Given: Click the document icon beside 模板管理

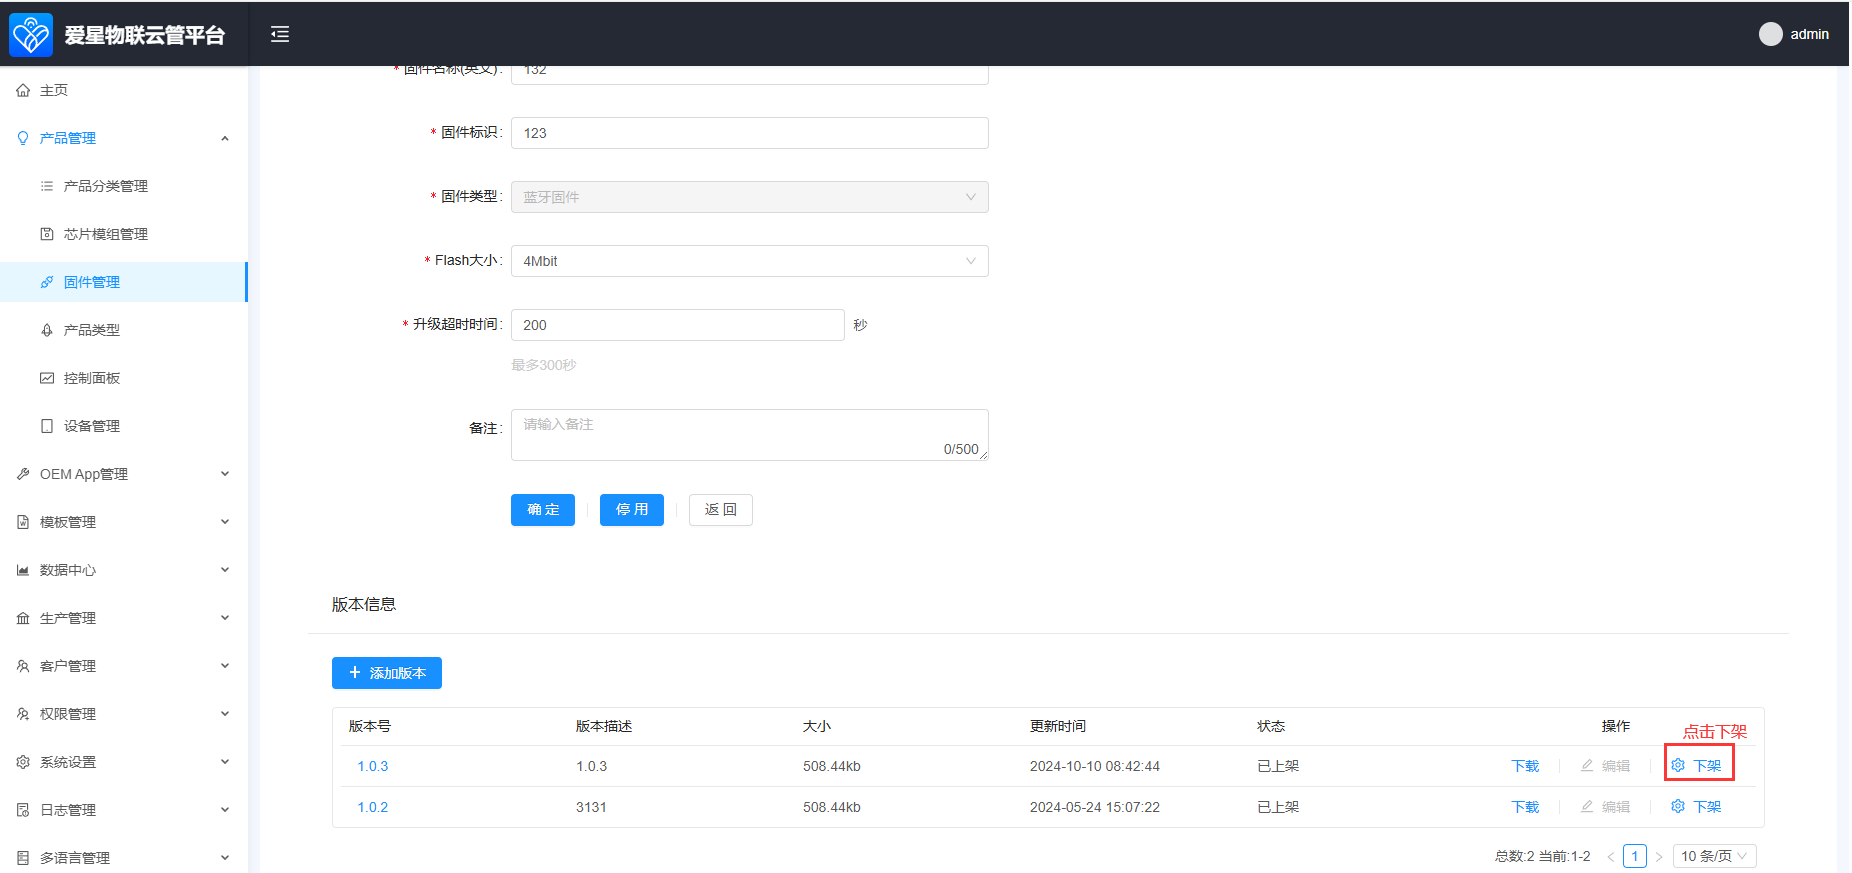Looking at the screenshot, I should (23, 522).
